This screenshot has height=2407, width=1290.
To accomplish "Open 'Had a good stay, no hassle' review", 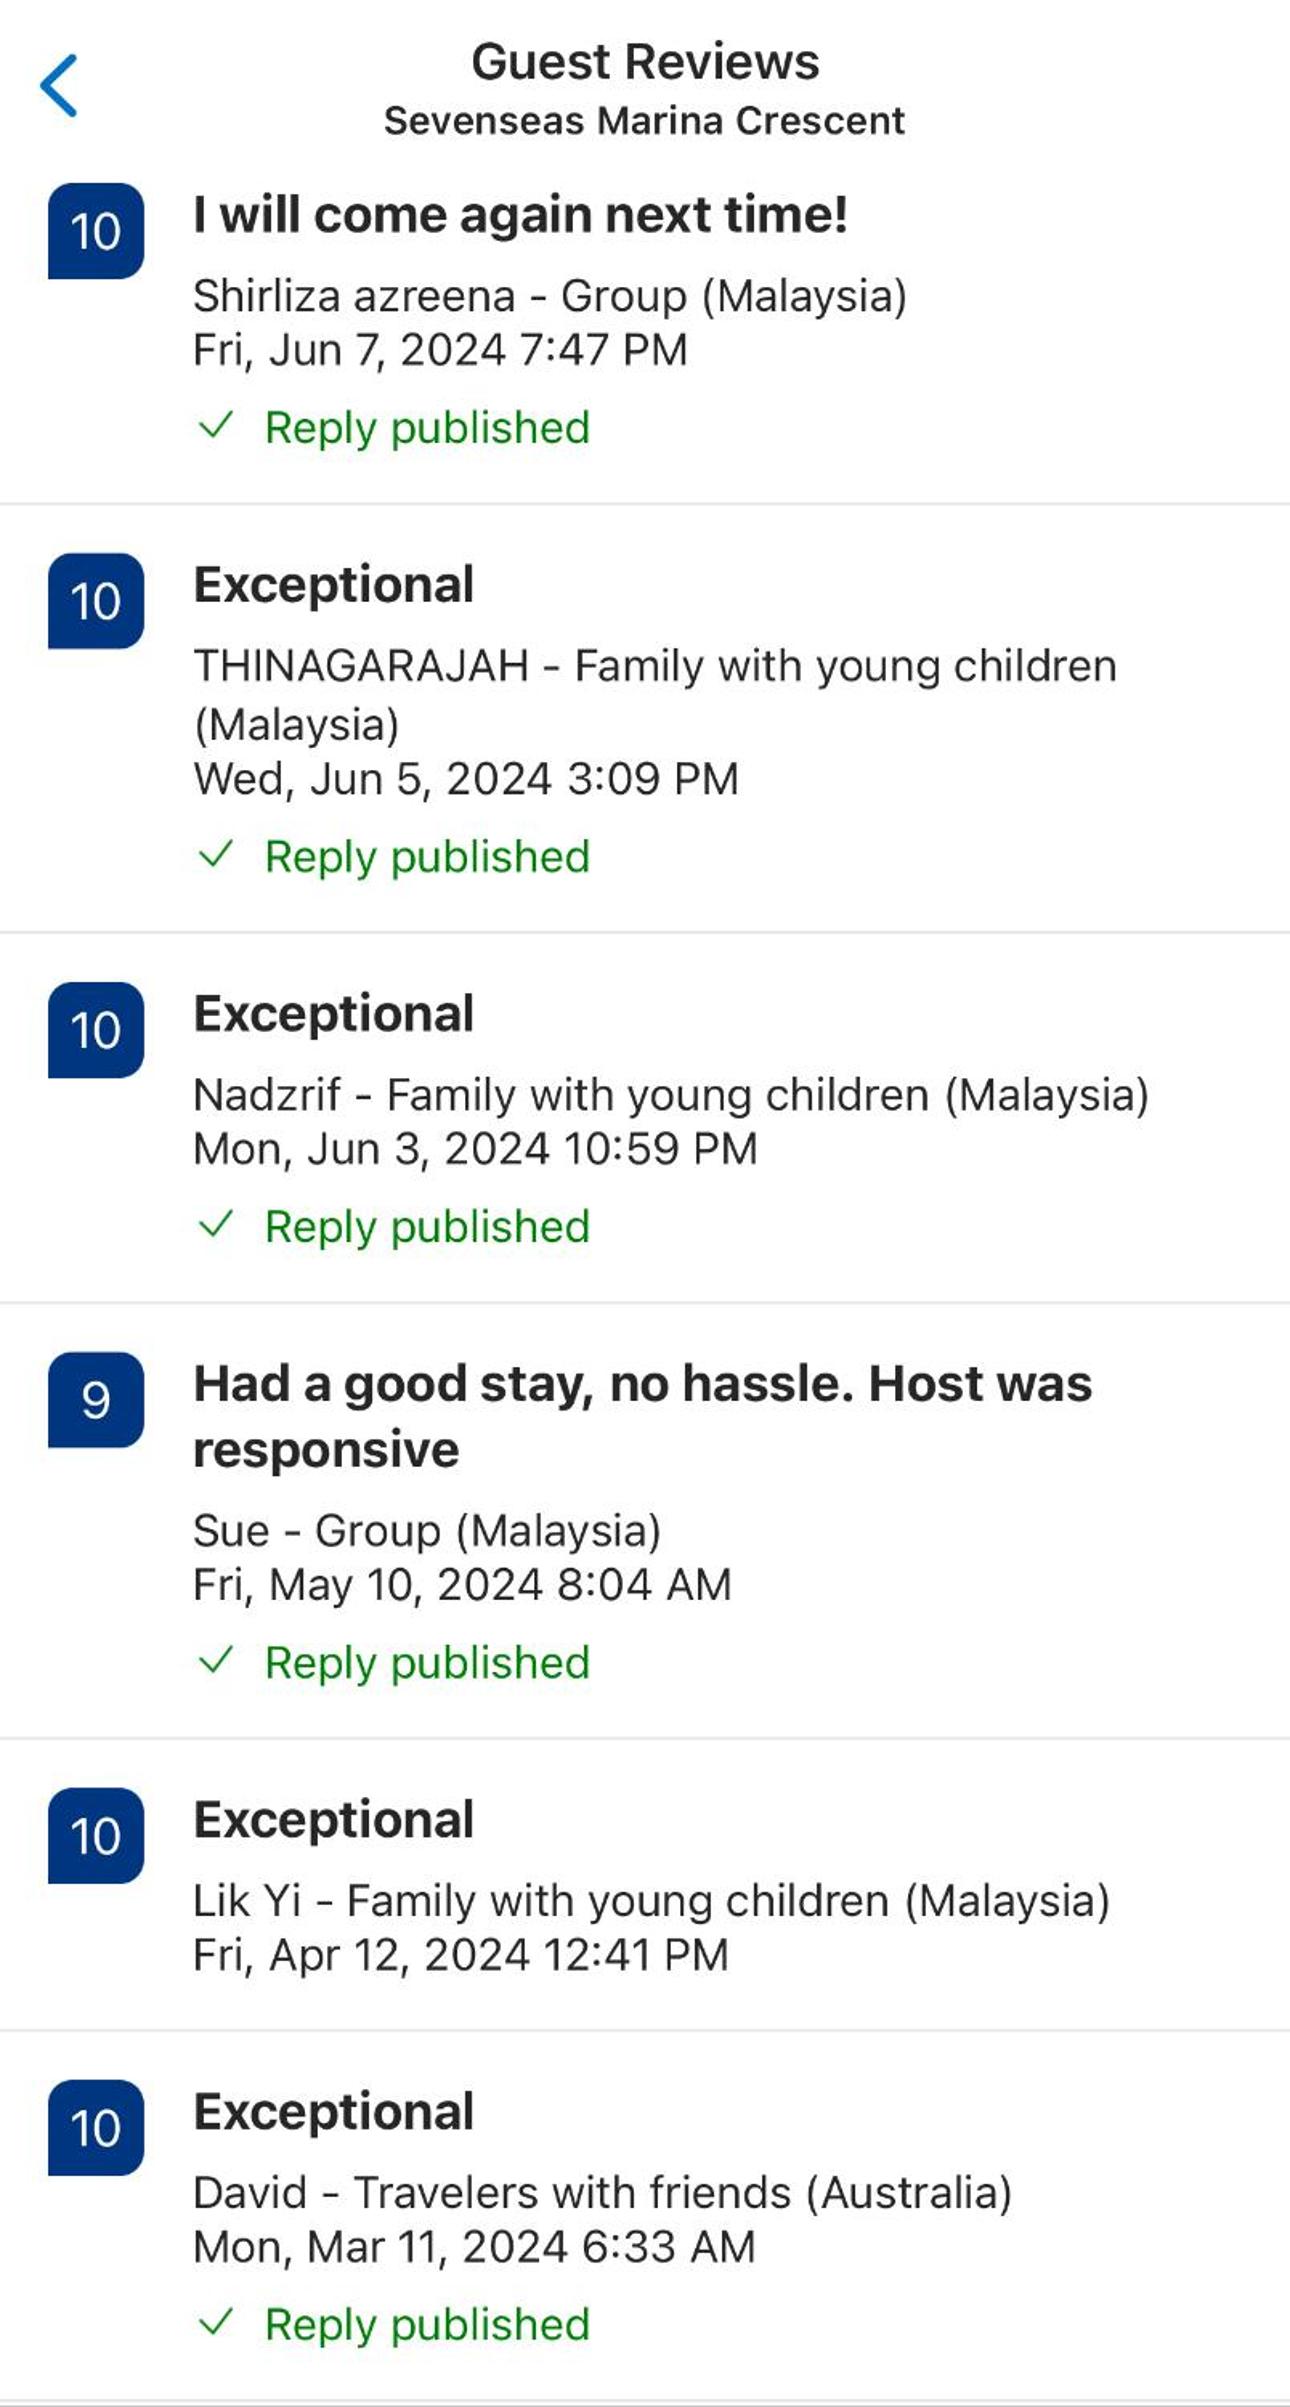I will click(645, 1521).
